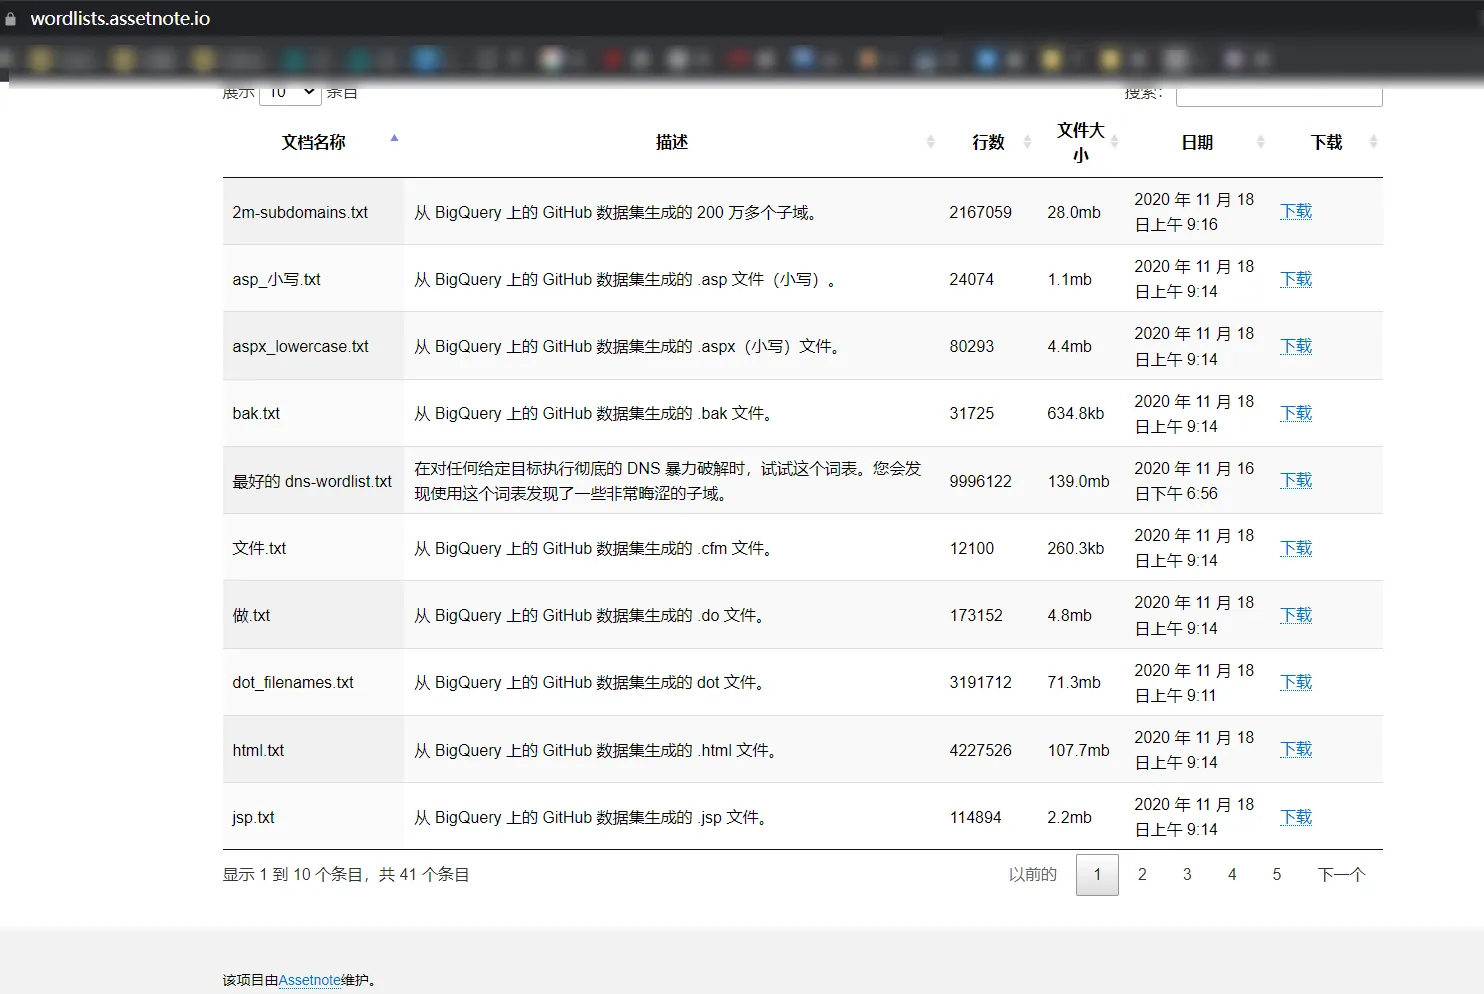The image size is (1484, 994).
Task: Click the 以前的 previous page button
Action: point(1032,875)
